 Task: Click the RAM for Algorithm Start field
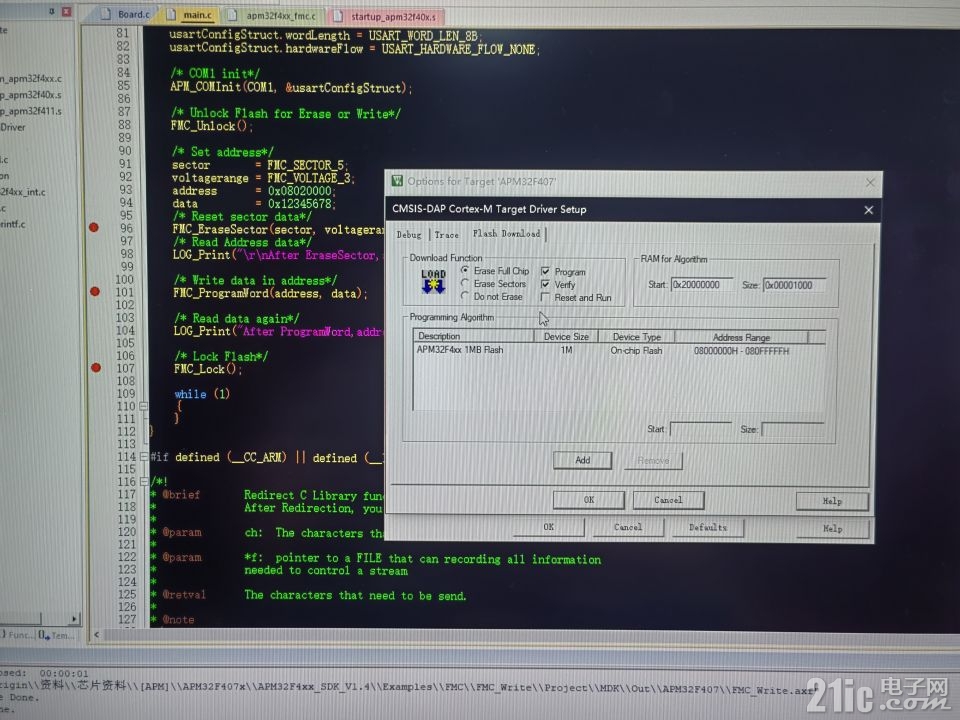tap(702, 285)
